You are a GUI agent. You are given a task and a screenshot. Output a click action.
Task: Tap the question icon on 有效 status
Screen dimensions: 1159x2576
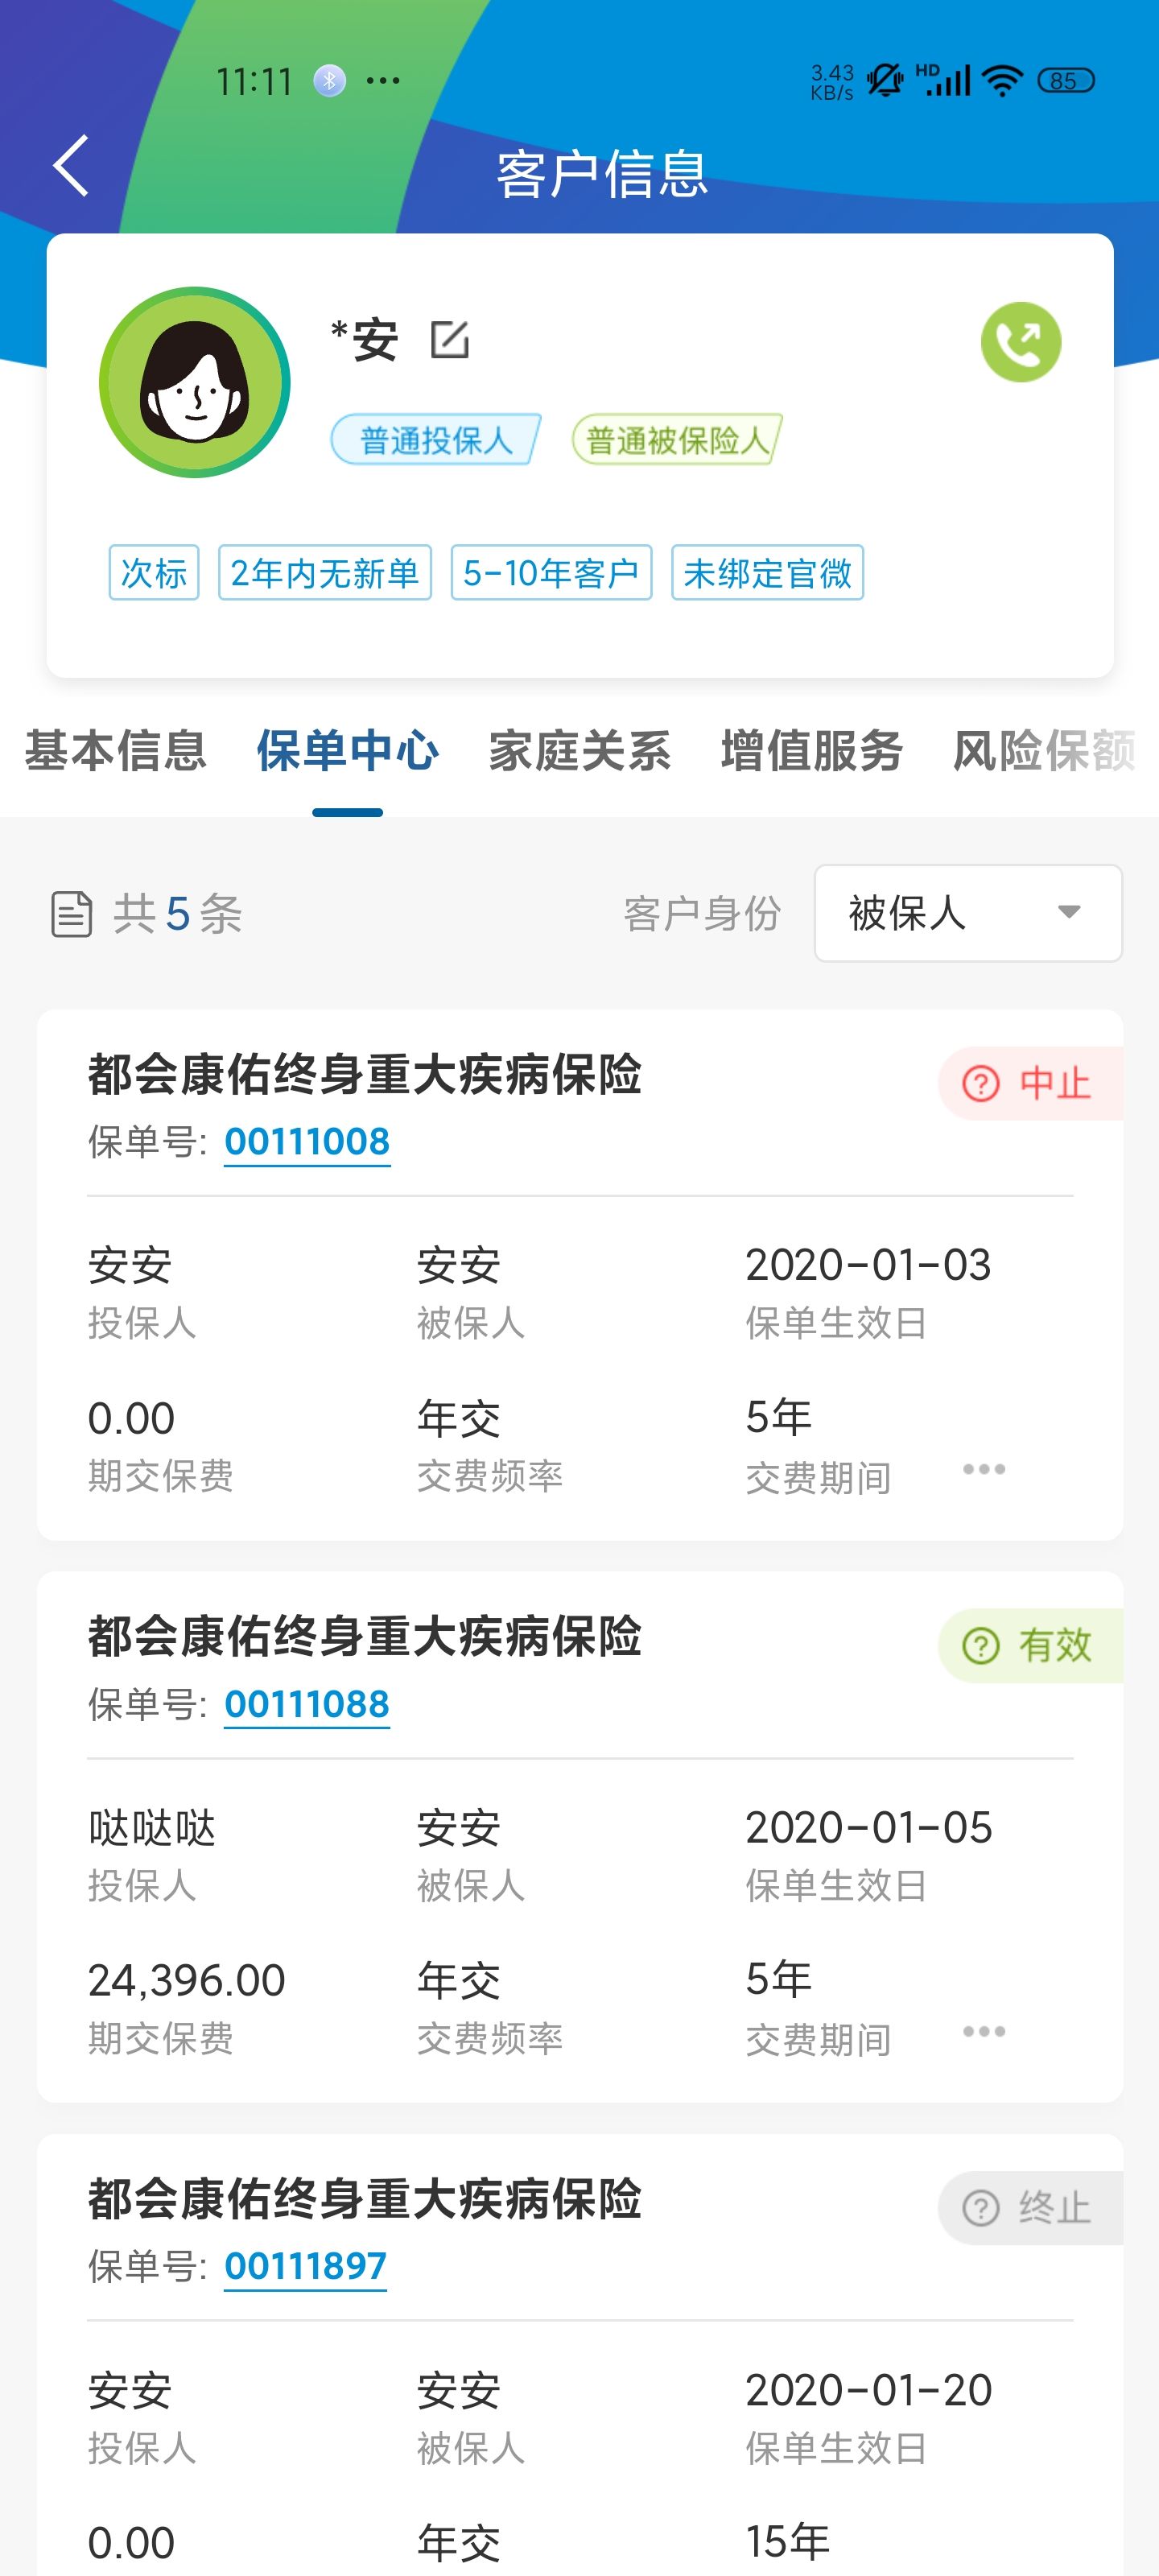coord(980,1645)
